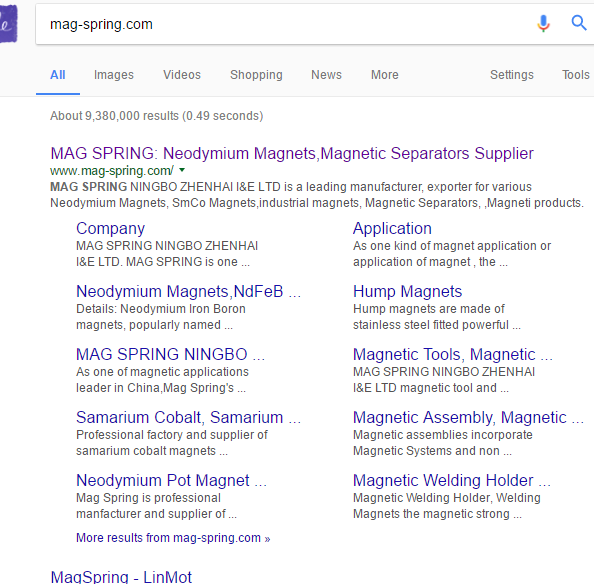Click the 'I&E LTD magnetic tool and' description line

(430, 388)
